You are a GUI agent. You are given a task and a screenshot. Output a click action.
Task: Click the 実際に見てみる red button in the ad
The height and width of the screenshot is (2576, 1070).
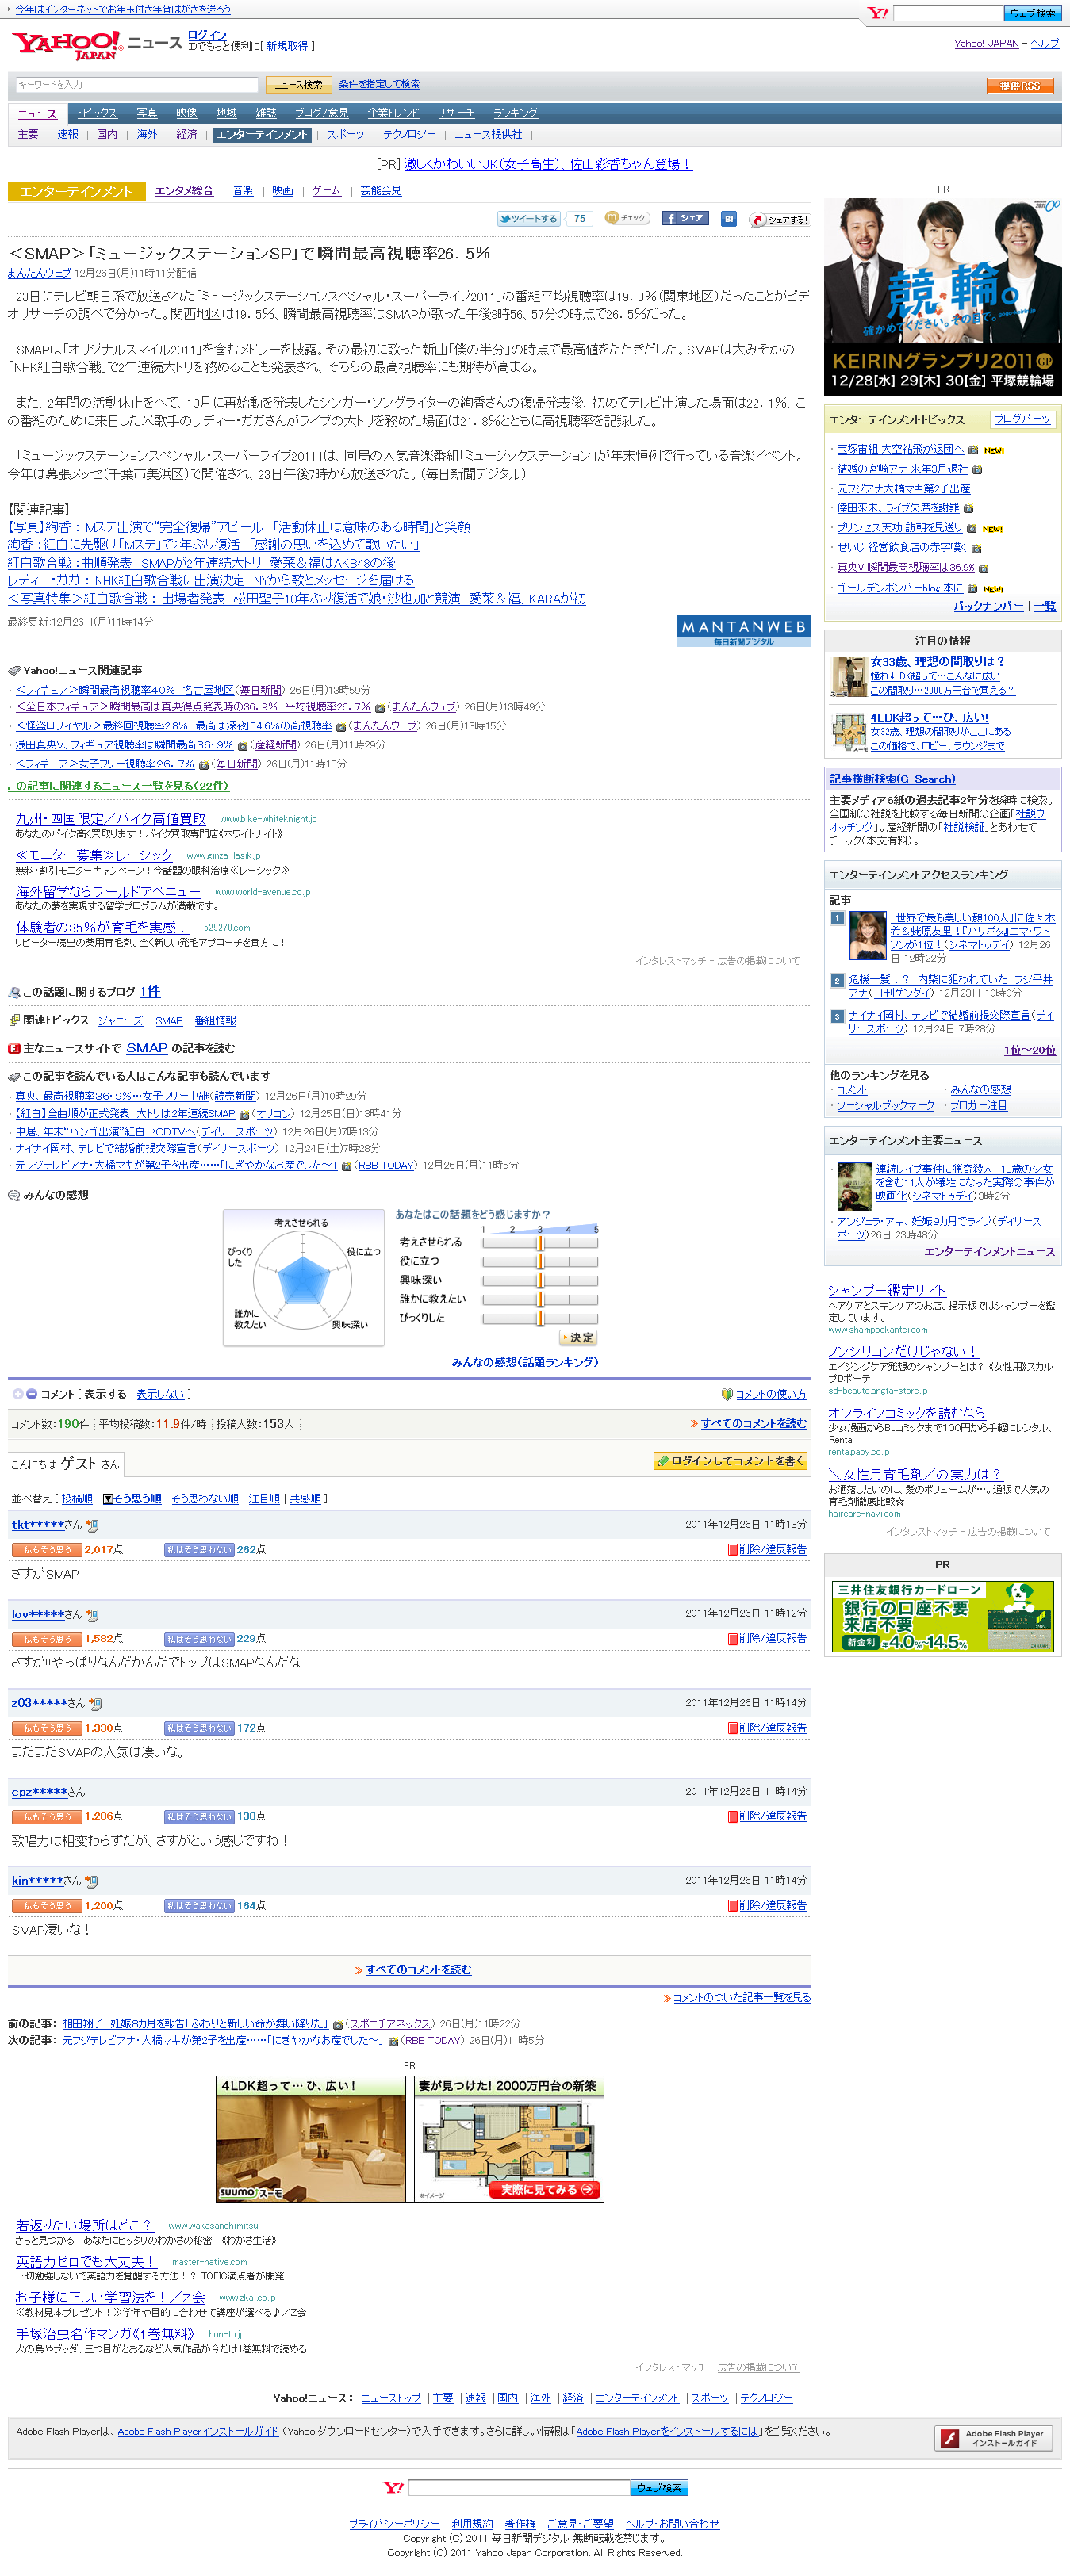pos(544,2189)
